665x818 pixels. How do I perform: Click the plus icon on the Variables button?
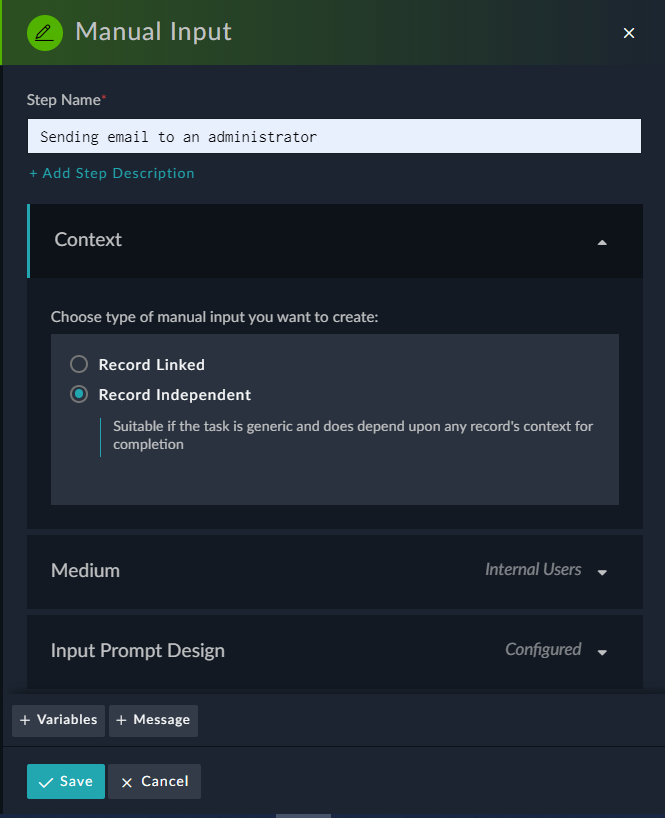point(23,720)
